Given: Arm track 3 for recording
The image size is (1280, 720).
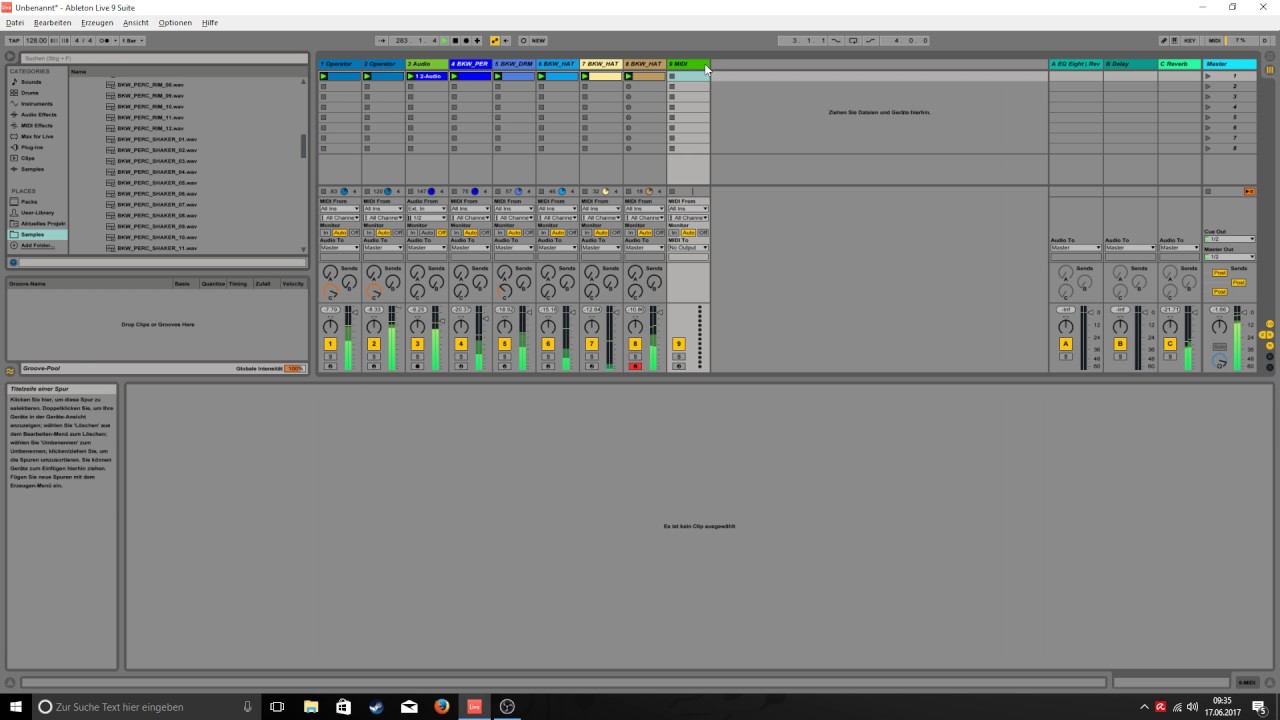Looking at the screenshot, I should [417, 366].
